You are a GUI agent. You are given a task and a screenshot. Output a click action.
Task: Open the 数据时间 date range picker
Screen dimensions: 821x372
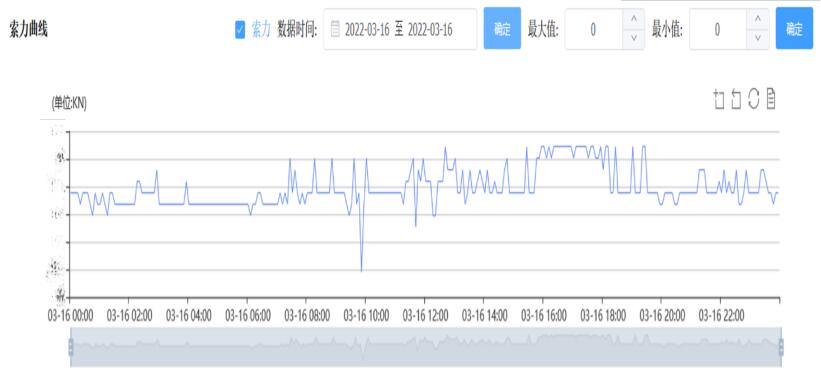click(400, 29)
